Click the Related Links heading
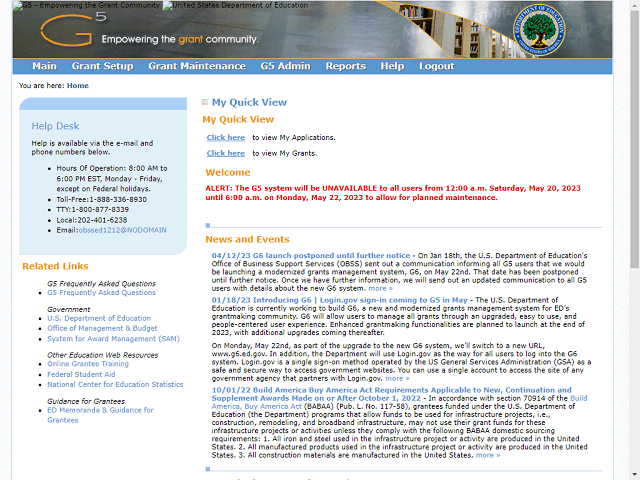Viewport: 640px width, 480px height. pyautogui.click(x=55, y=267)
